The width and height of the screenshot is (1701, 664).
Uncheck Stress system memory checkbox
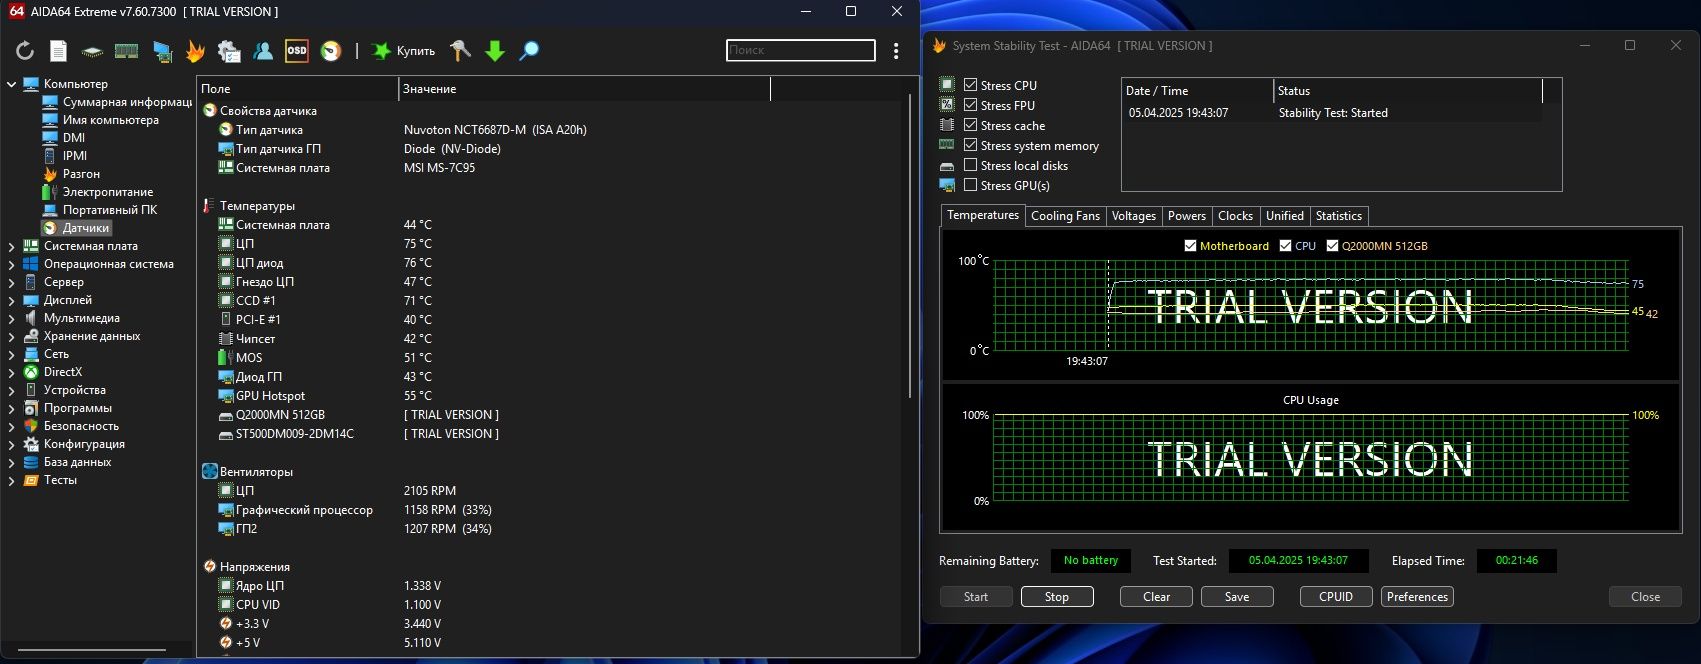click(x=970, y=145)
